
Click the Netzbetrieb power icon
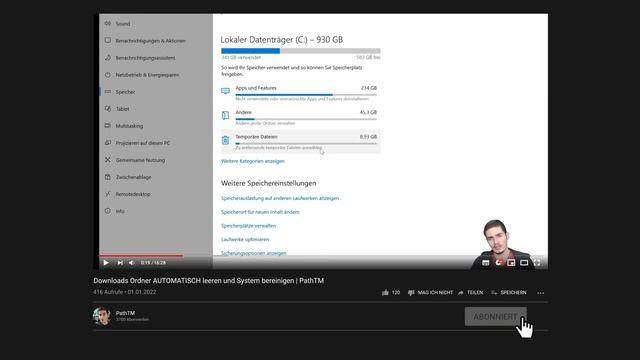pos(108,75)
